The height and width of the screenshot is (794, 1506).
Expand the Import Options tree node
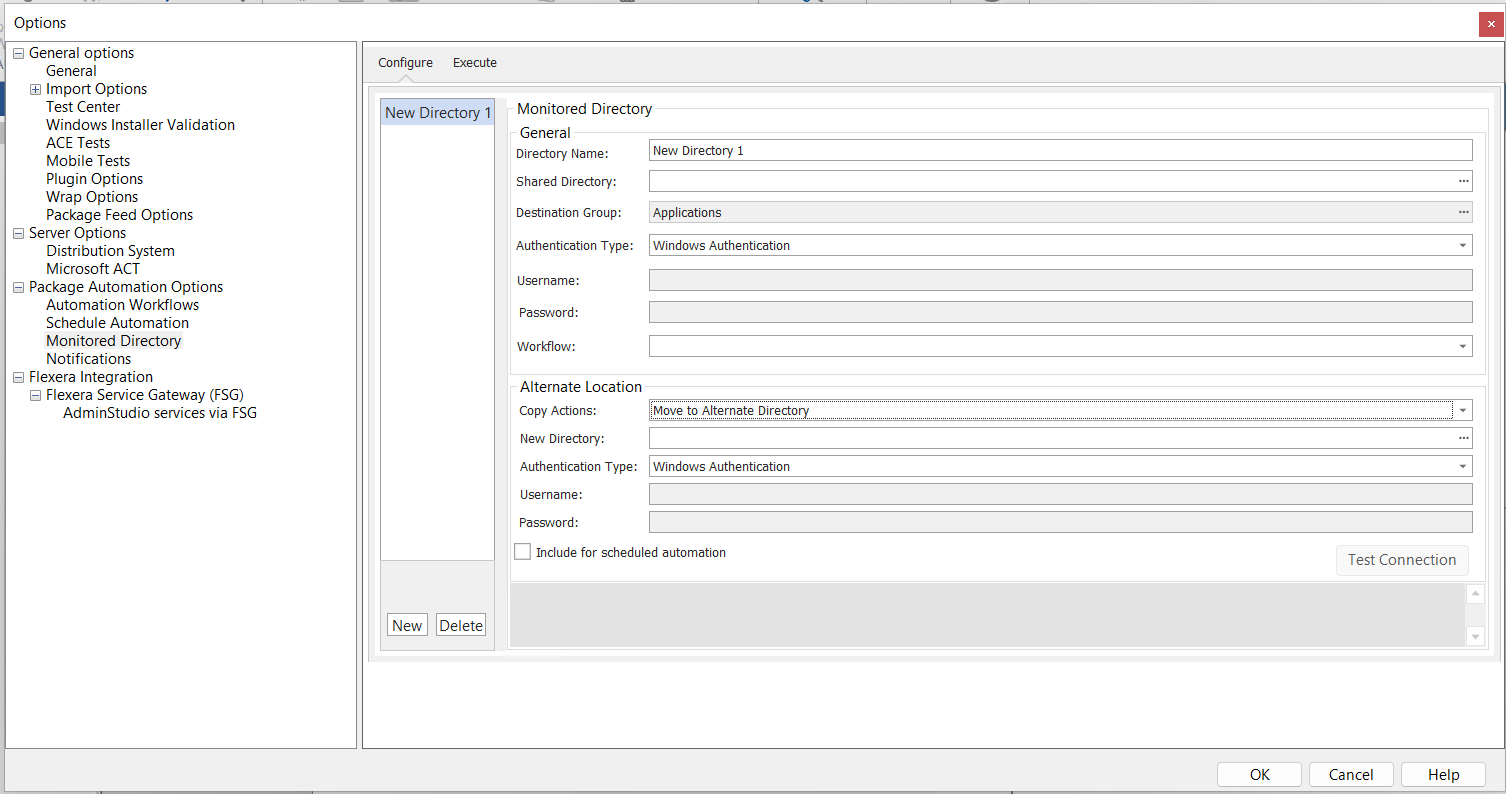click(36, 89)
